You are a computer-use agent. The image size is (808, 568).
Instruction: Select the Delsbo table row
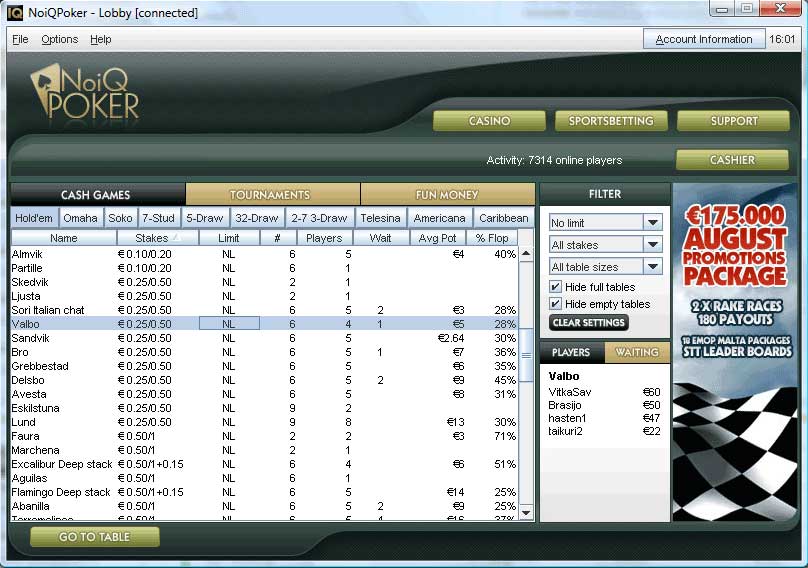click(x=264, y=380)
